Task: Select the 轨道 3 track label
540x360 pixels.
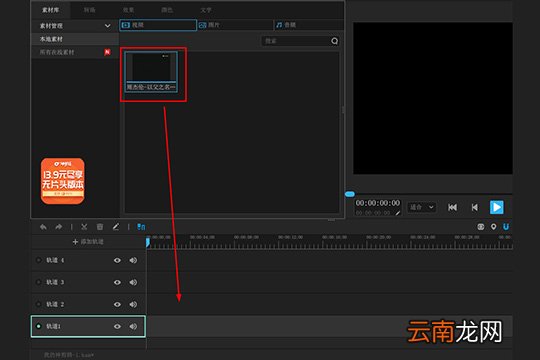Action: click(55, 282)
